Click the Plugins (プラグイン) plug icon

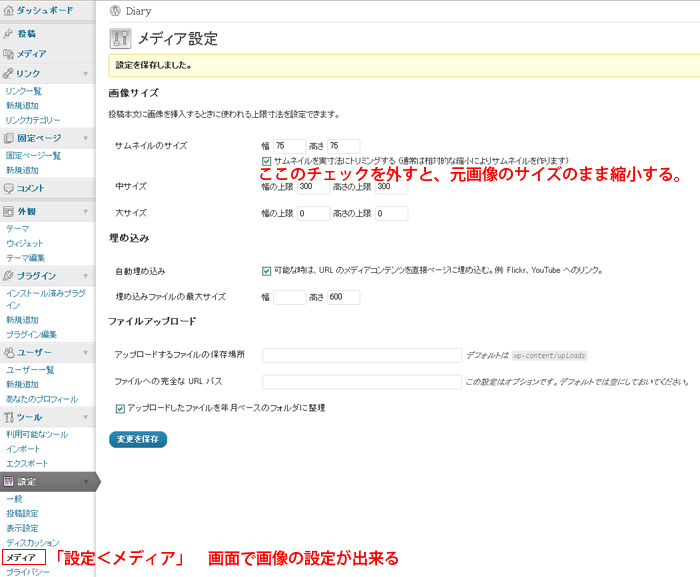9,275
